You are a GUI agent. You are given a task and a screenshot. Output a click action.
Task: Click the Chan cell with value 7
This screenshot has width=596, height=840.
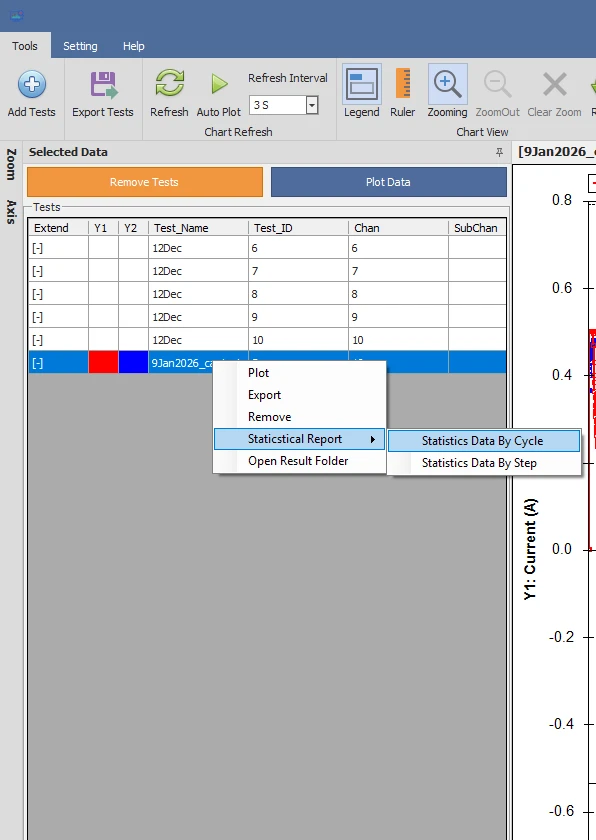398,271
